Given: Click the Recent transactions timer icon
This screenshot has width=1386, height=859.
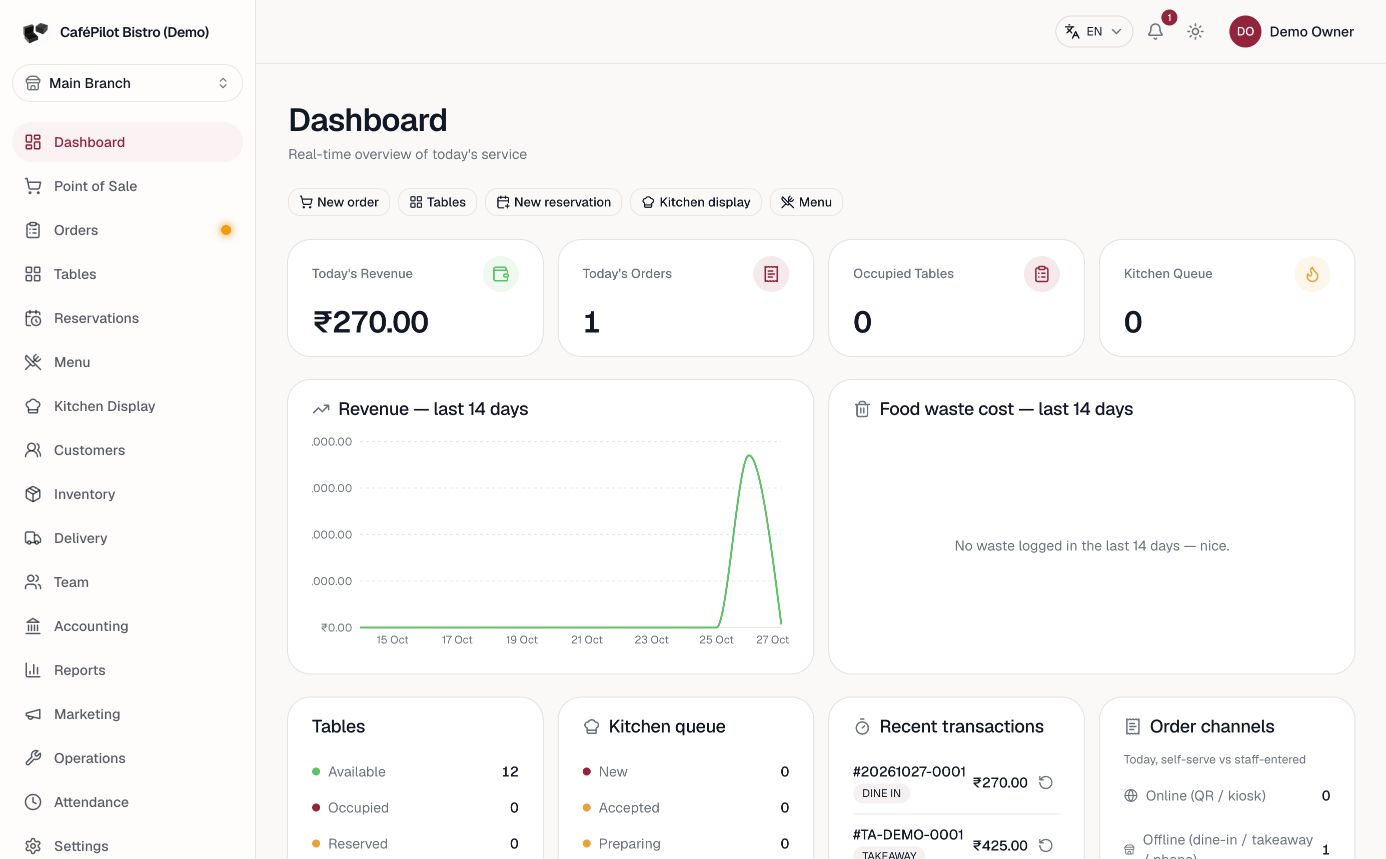Looking at the screenshot, I should click(x=862, y=727).
